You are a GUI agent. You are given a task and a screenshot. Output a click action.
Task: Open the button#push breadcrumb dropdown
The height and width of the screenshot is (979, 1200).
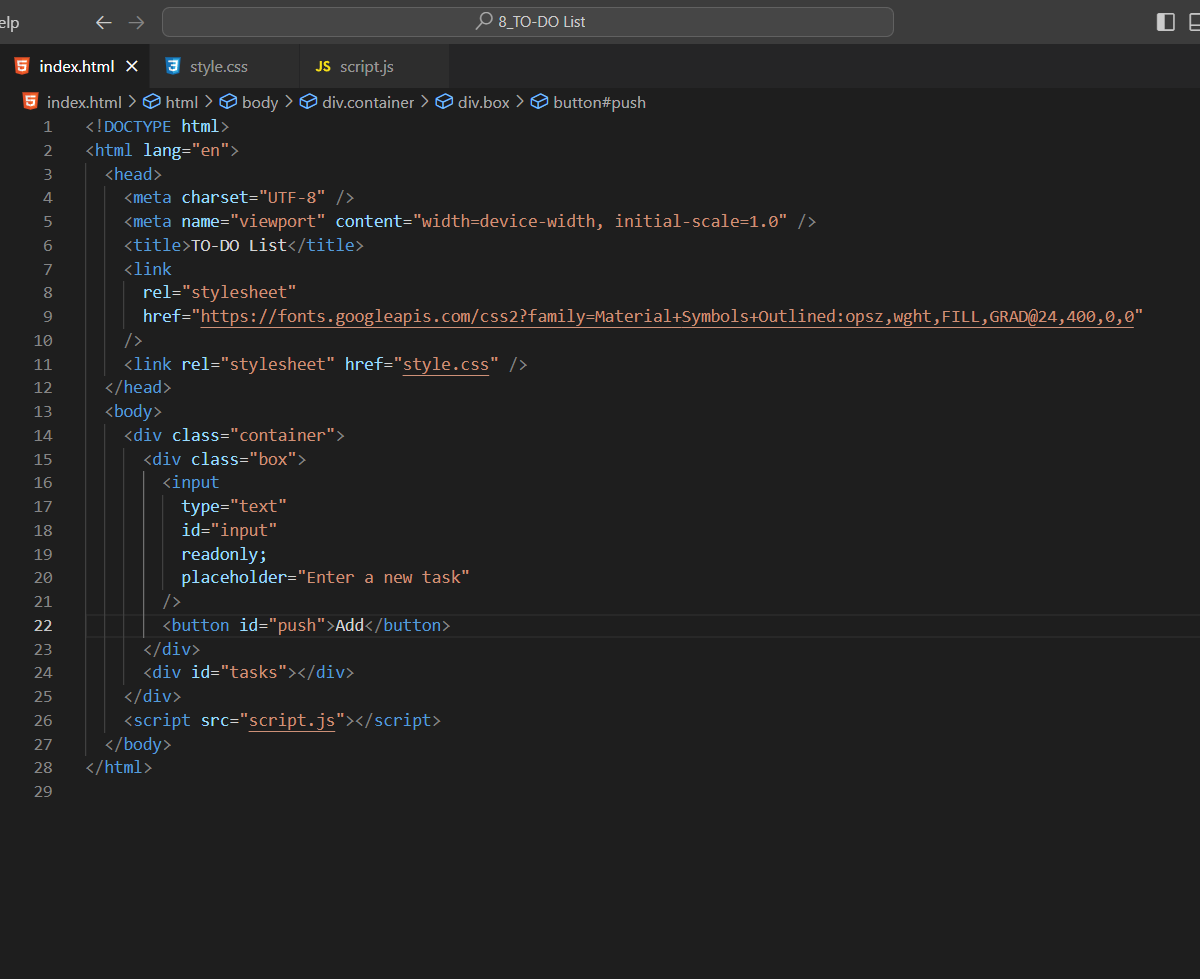(599, 102)
